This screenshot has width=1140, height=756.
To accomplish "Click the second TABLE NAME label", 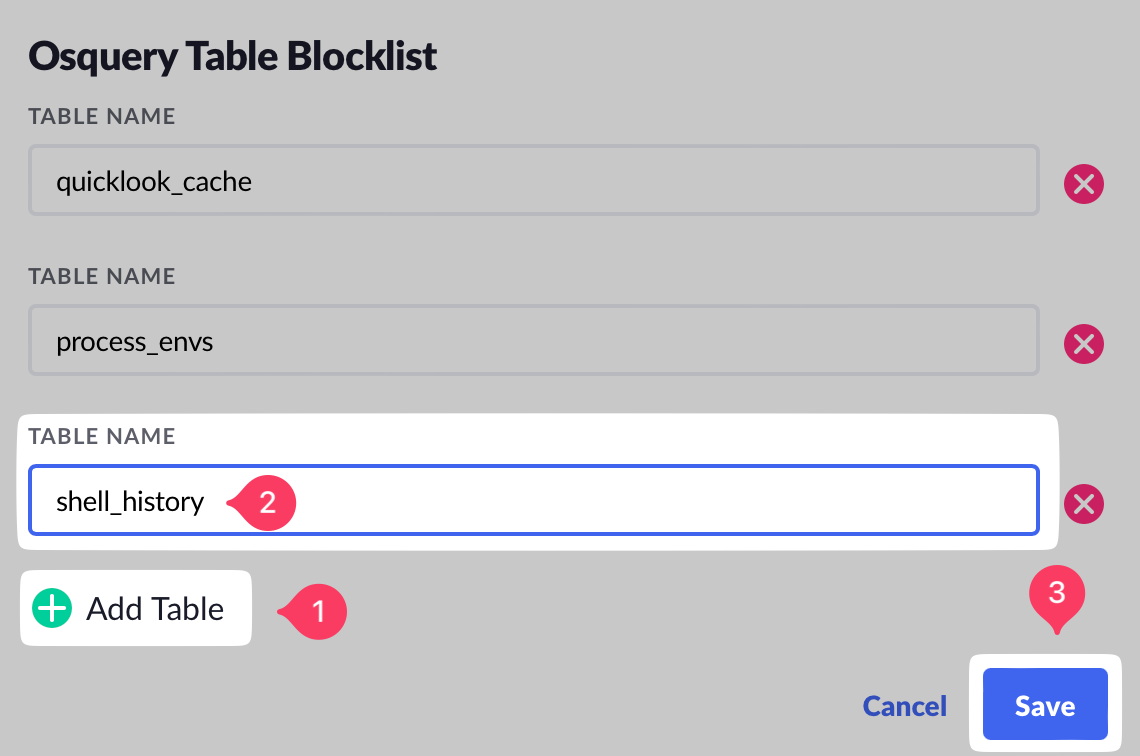I will 102,276.
